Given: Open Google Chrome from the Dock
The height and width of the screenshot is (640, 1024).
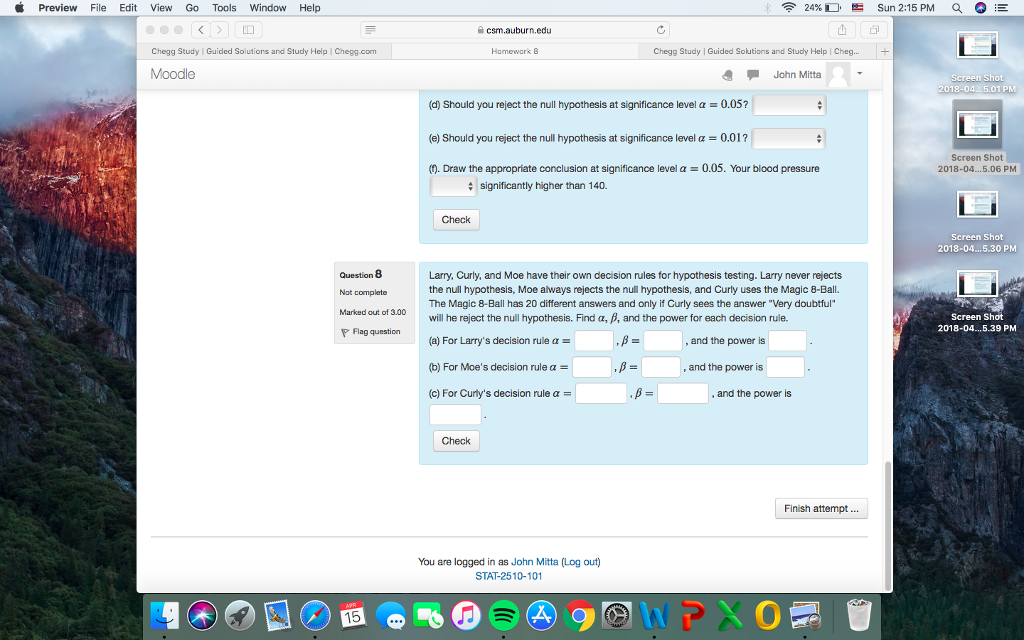Looking at the screenshot, I should [579, 616].
